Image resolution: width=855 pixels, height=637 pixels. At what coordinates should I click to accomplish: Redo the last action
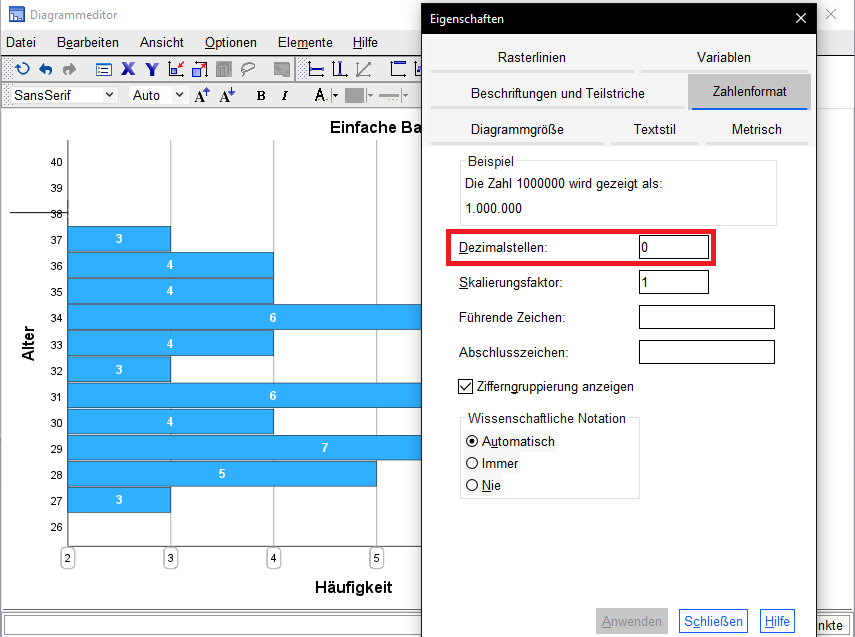pos(67,69)
